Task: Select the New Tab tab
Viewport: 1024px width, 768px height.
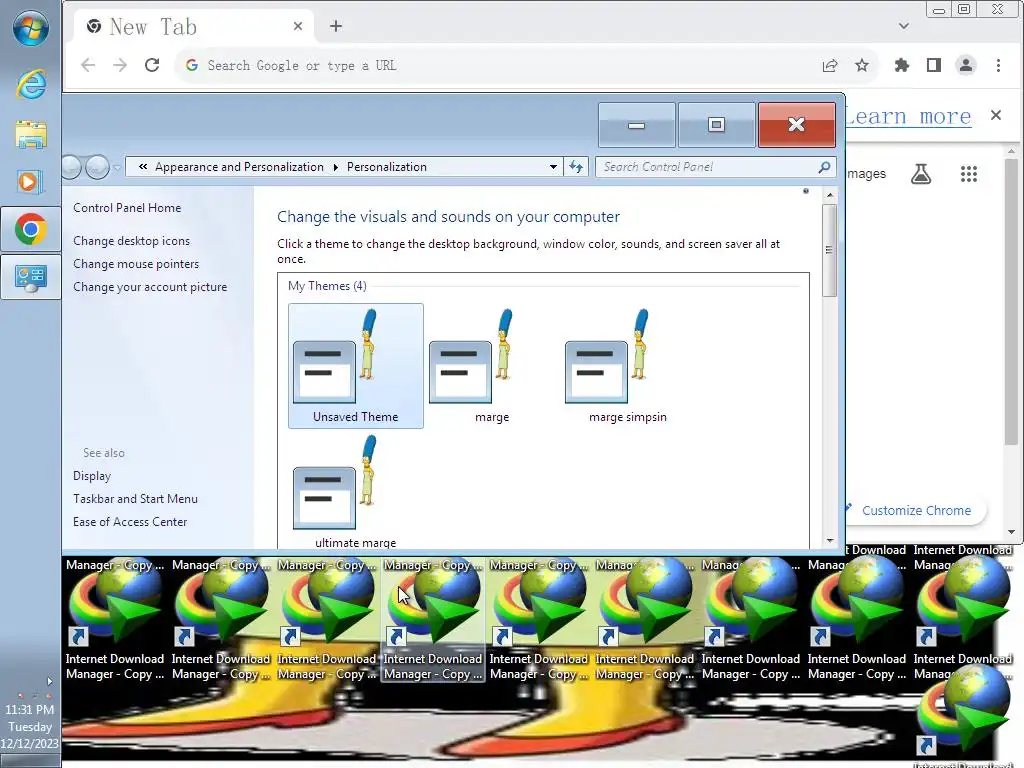Action: 194,26
